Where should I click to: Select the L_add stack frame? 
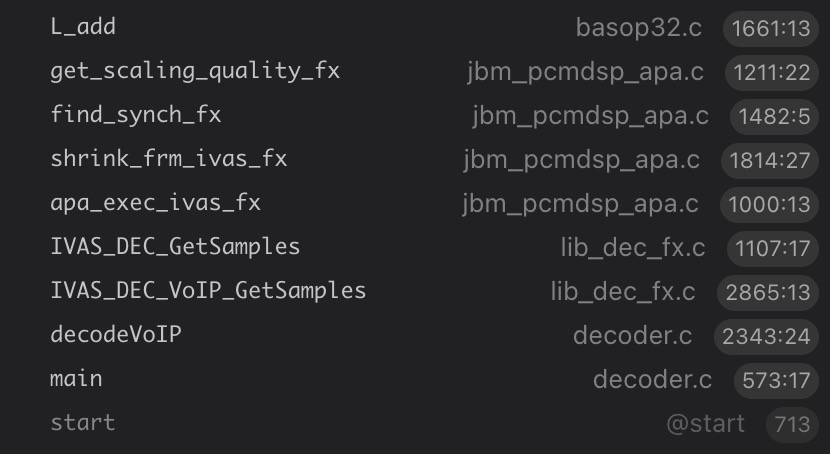(x=83, y=27)
